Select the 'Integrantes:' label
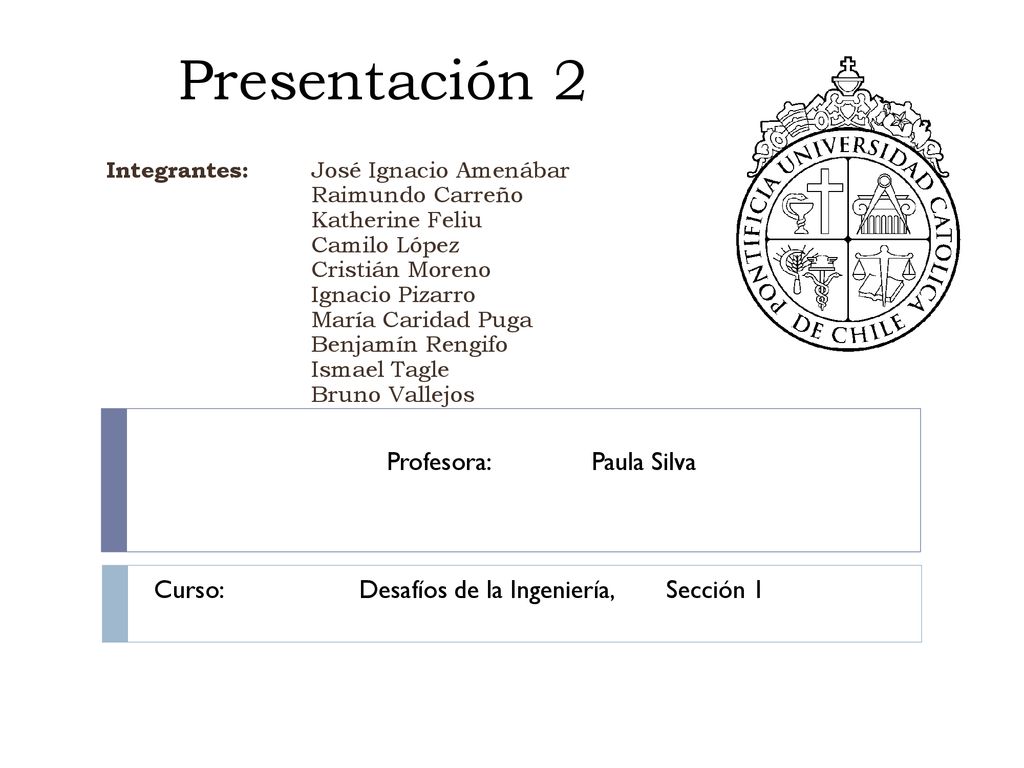This screenshot has height=768, width=1024. coord(178,170)
